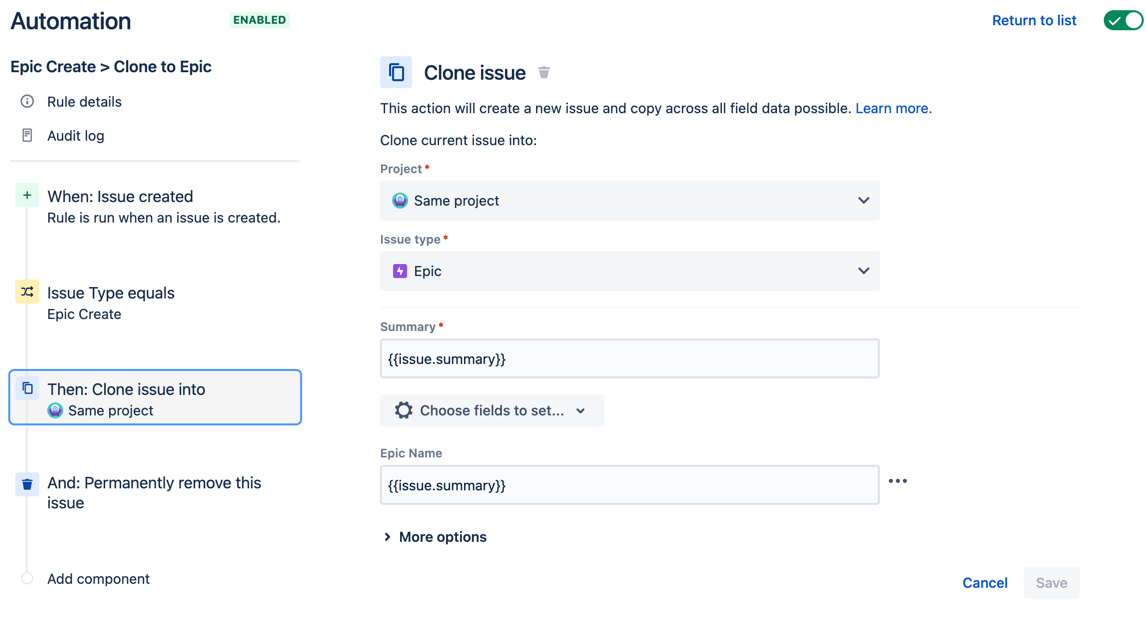Select the Add component step
1146x630 pixels.
(98, 579)
